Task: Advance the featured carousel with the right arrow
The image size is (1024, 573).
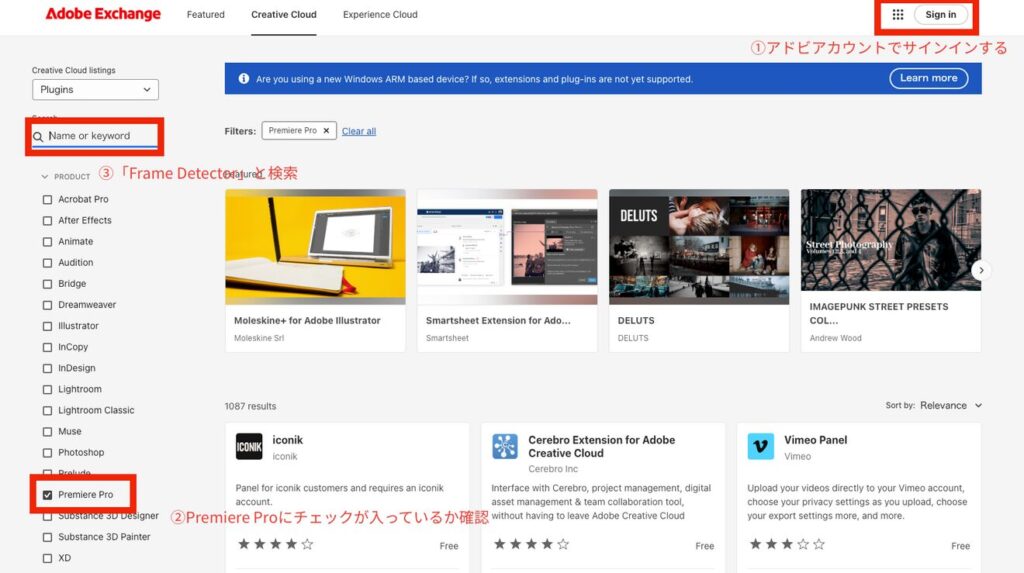Action: tap(981, 270)
